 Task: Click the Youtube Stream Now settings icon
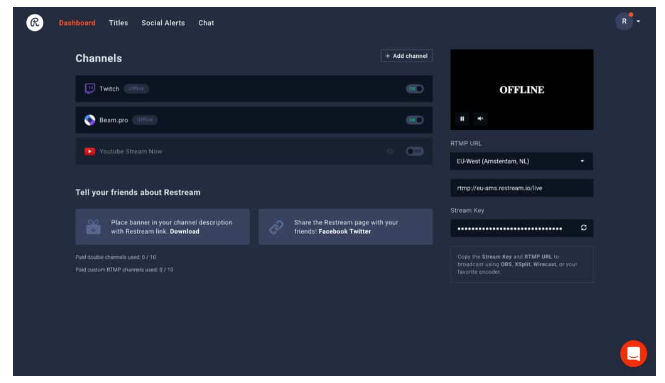tap(389, 151)
